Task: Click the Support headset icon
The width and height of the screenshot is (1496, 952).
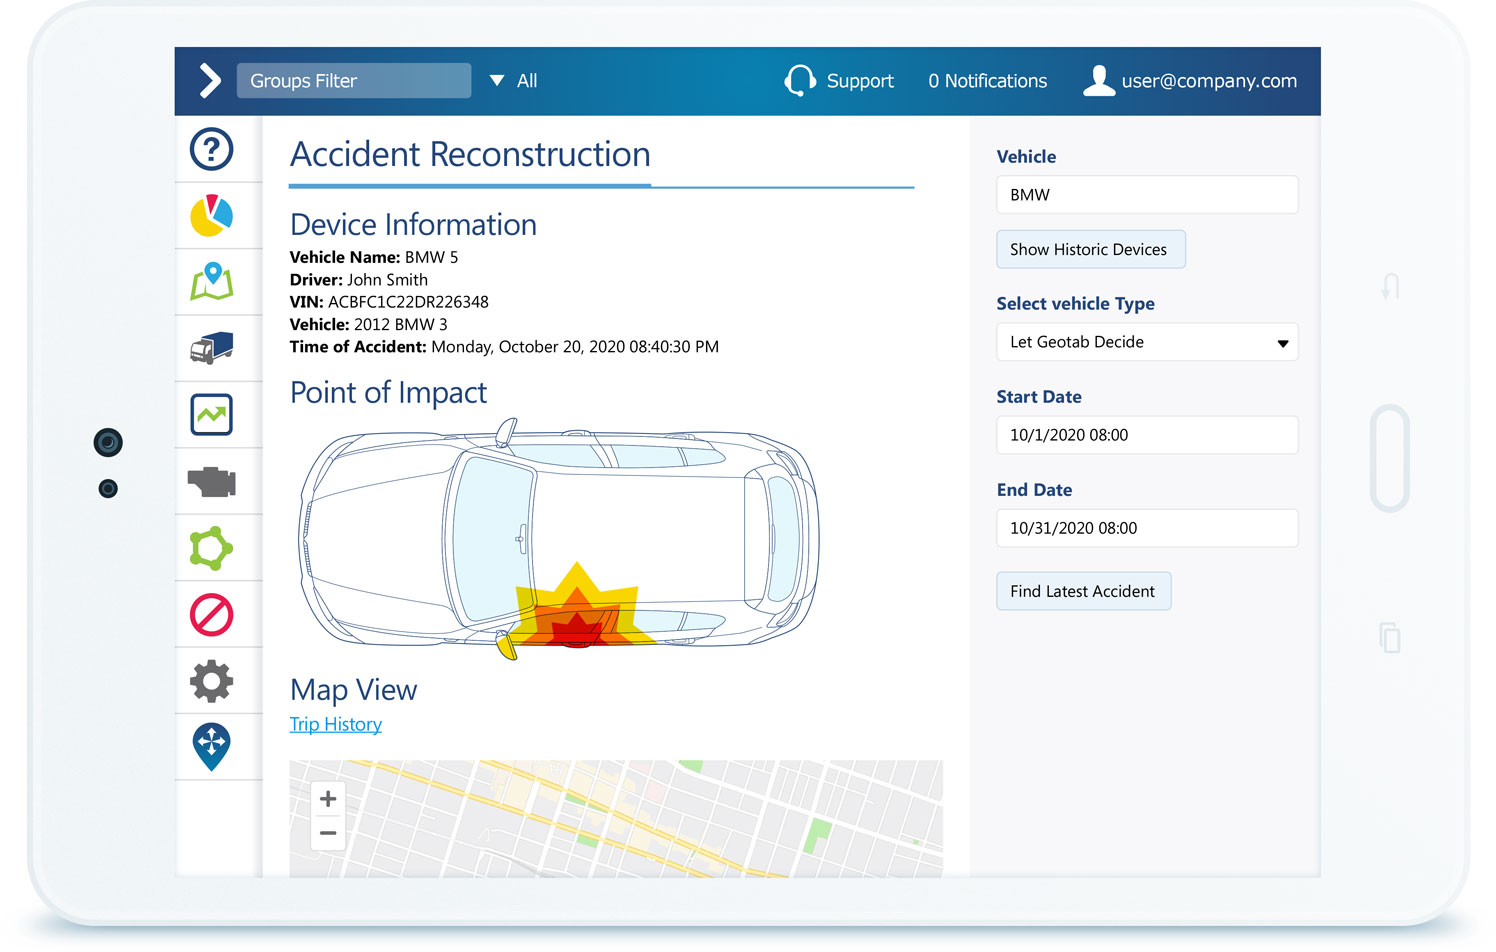Action: [800, 81]
